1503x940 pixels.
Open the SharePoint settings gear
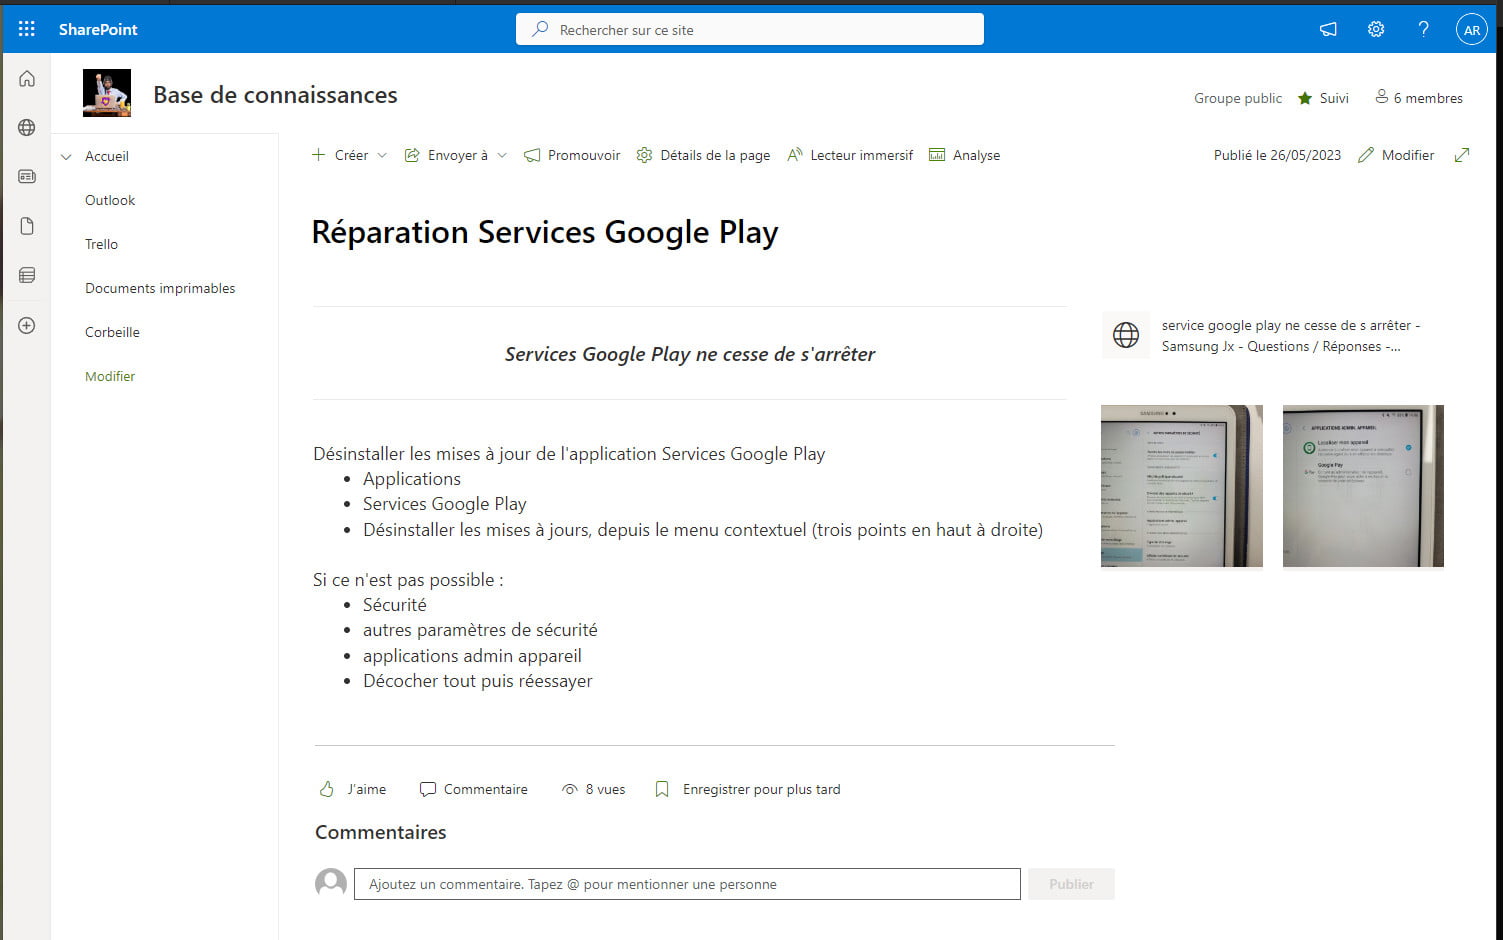[x=1375, y=29]
